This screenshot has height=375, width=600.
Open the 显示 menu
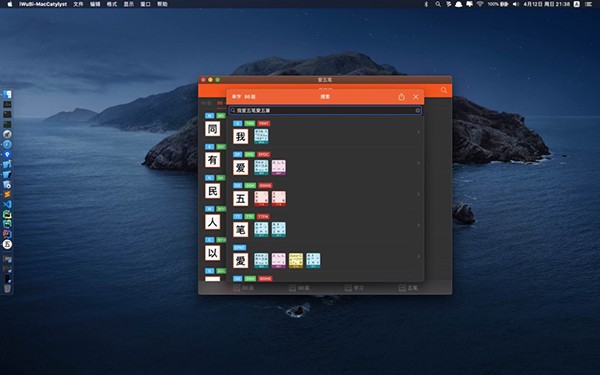click(x=129, y=4)
